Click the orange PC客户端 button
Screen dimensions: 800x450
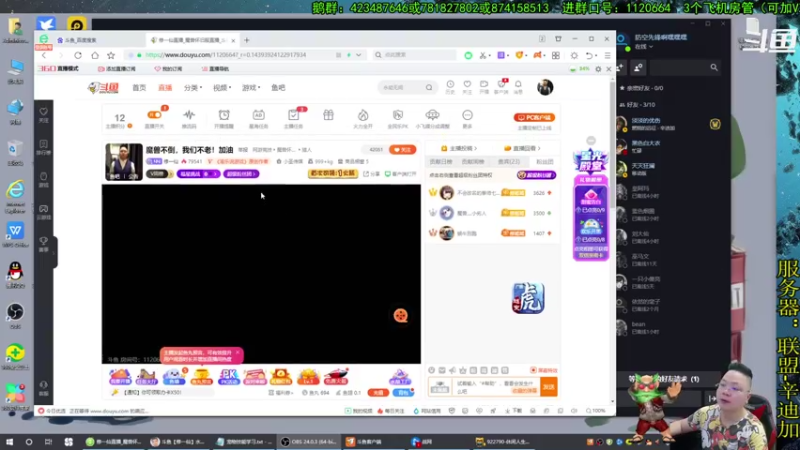pyautogui.click(x=534, y=117)
